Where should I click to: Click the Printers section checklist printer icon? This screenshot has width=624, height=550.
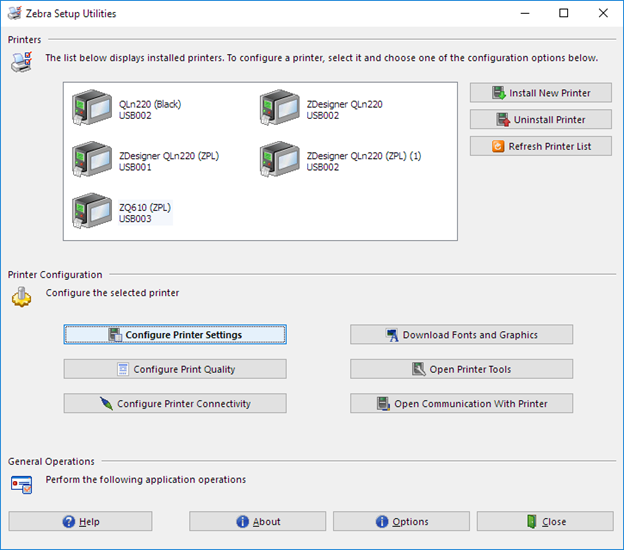tap(21, 62)
